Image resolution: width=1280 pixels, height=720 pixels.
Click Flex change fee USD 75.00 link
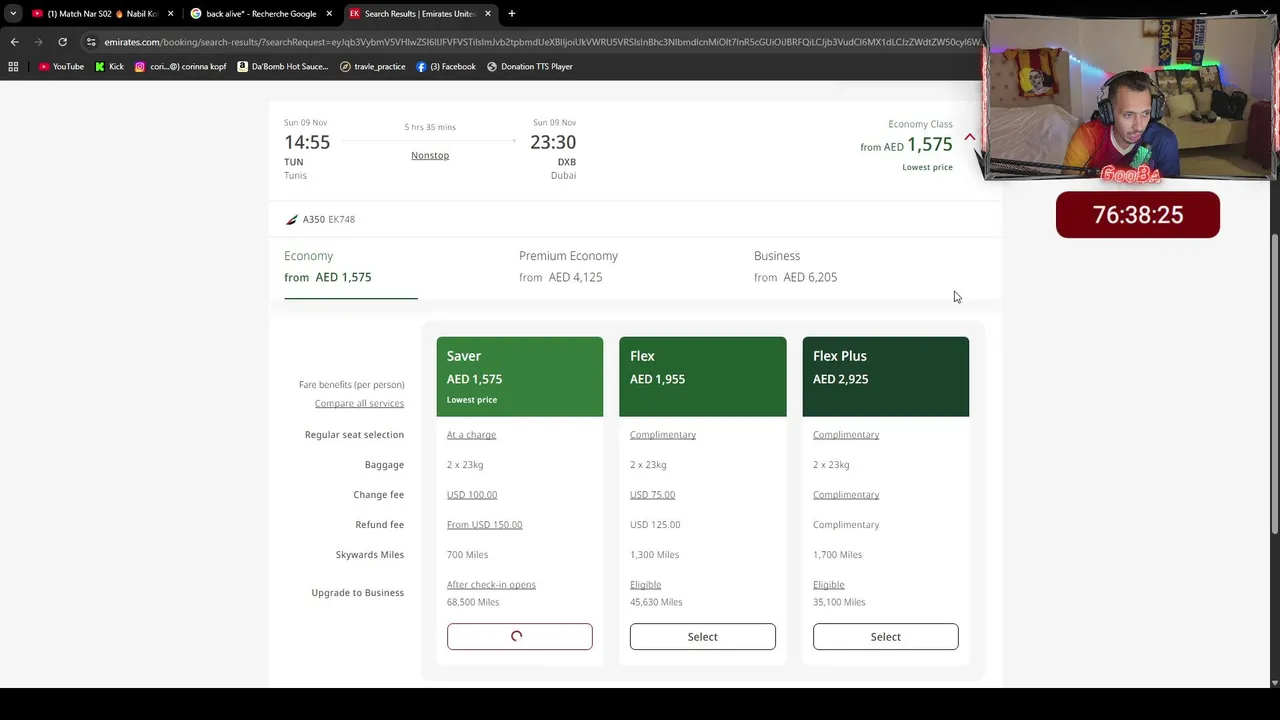coord(652,495)
